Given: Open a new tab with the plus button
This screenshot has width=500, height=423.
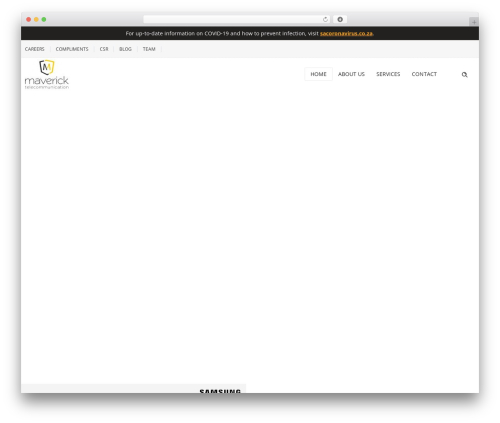Looking at the screenshot, I should (x=474, y=22).
